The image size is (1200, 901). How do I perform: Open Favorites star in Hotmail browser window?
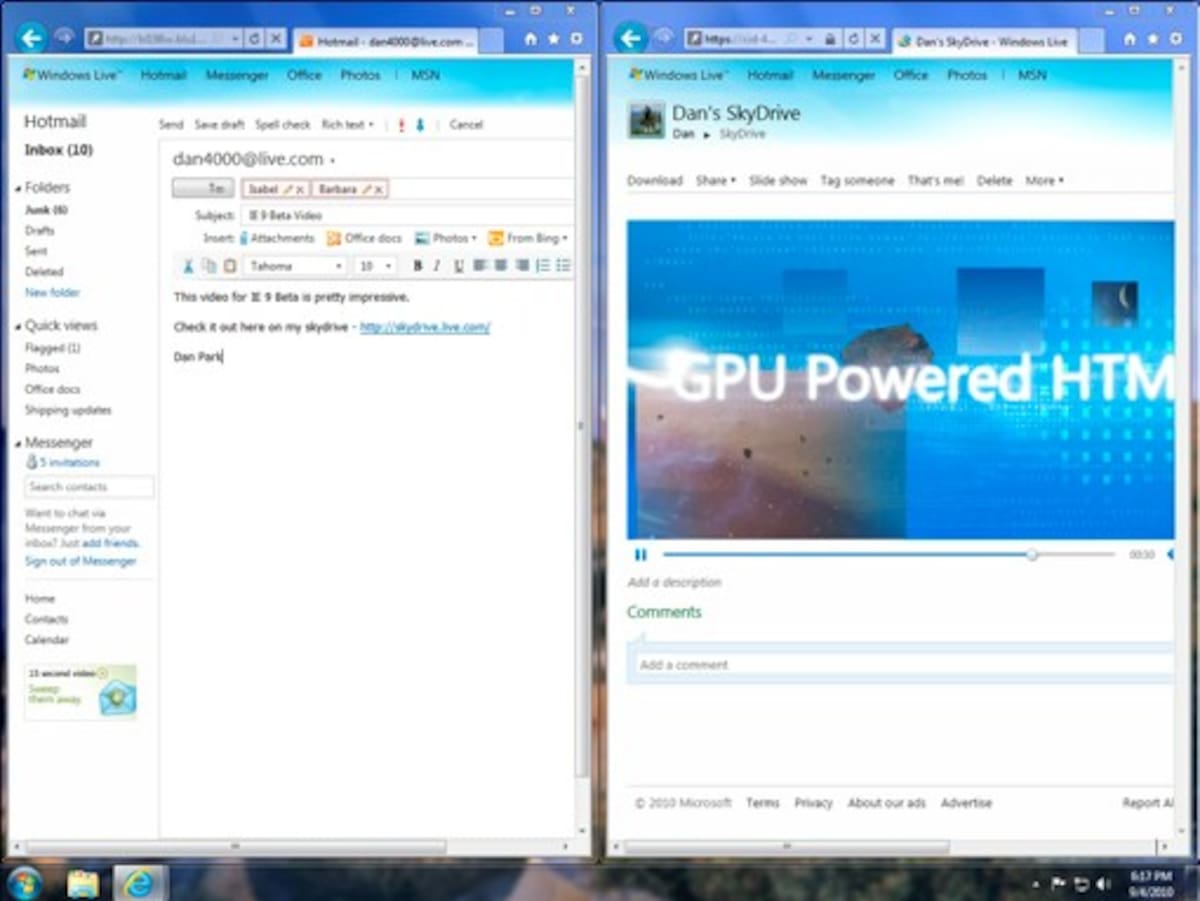pos(553,39)
